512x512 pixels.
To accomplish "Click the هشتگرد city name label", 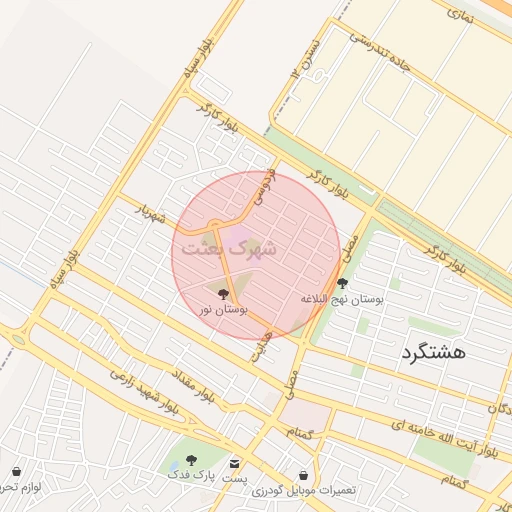I will tap(433, 353).
